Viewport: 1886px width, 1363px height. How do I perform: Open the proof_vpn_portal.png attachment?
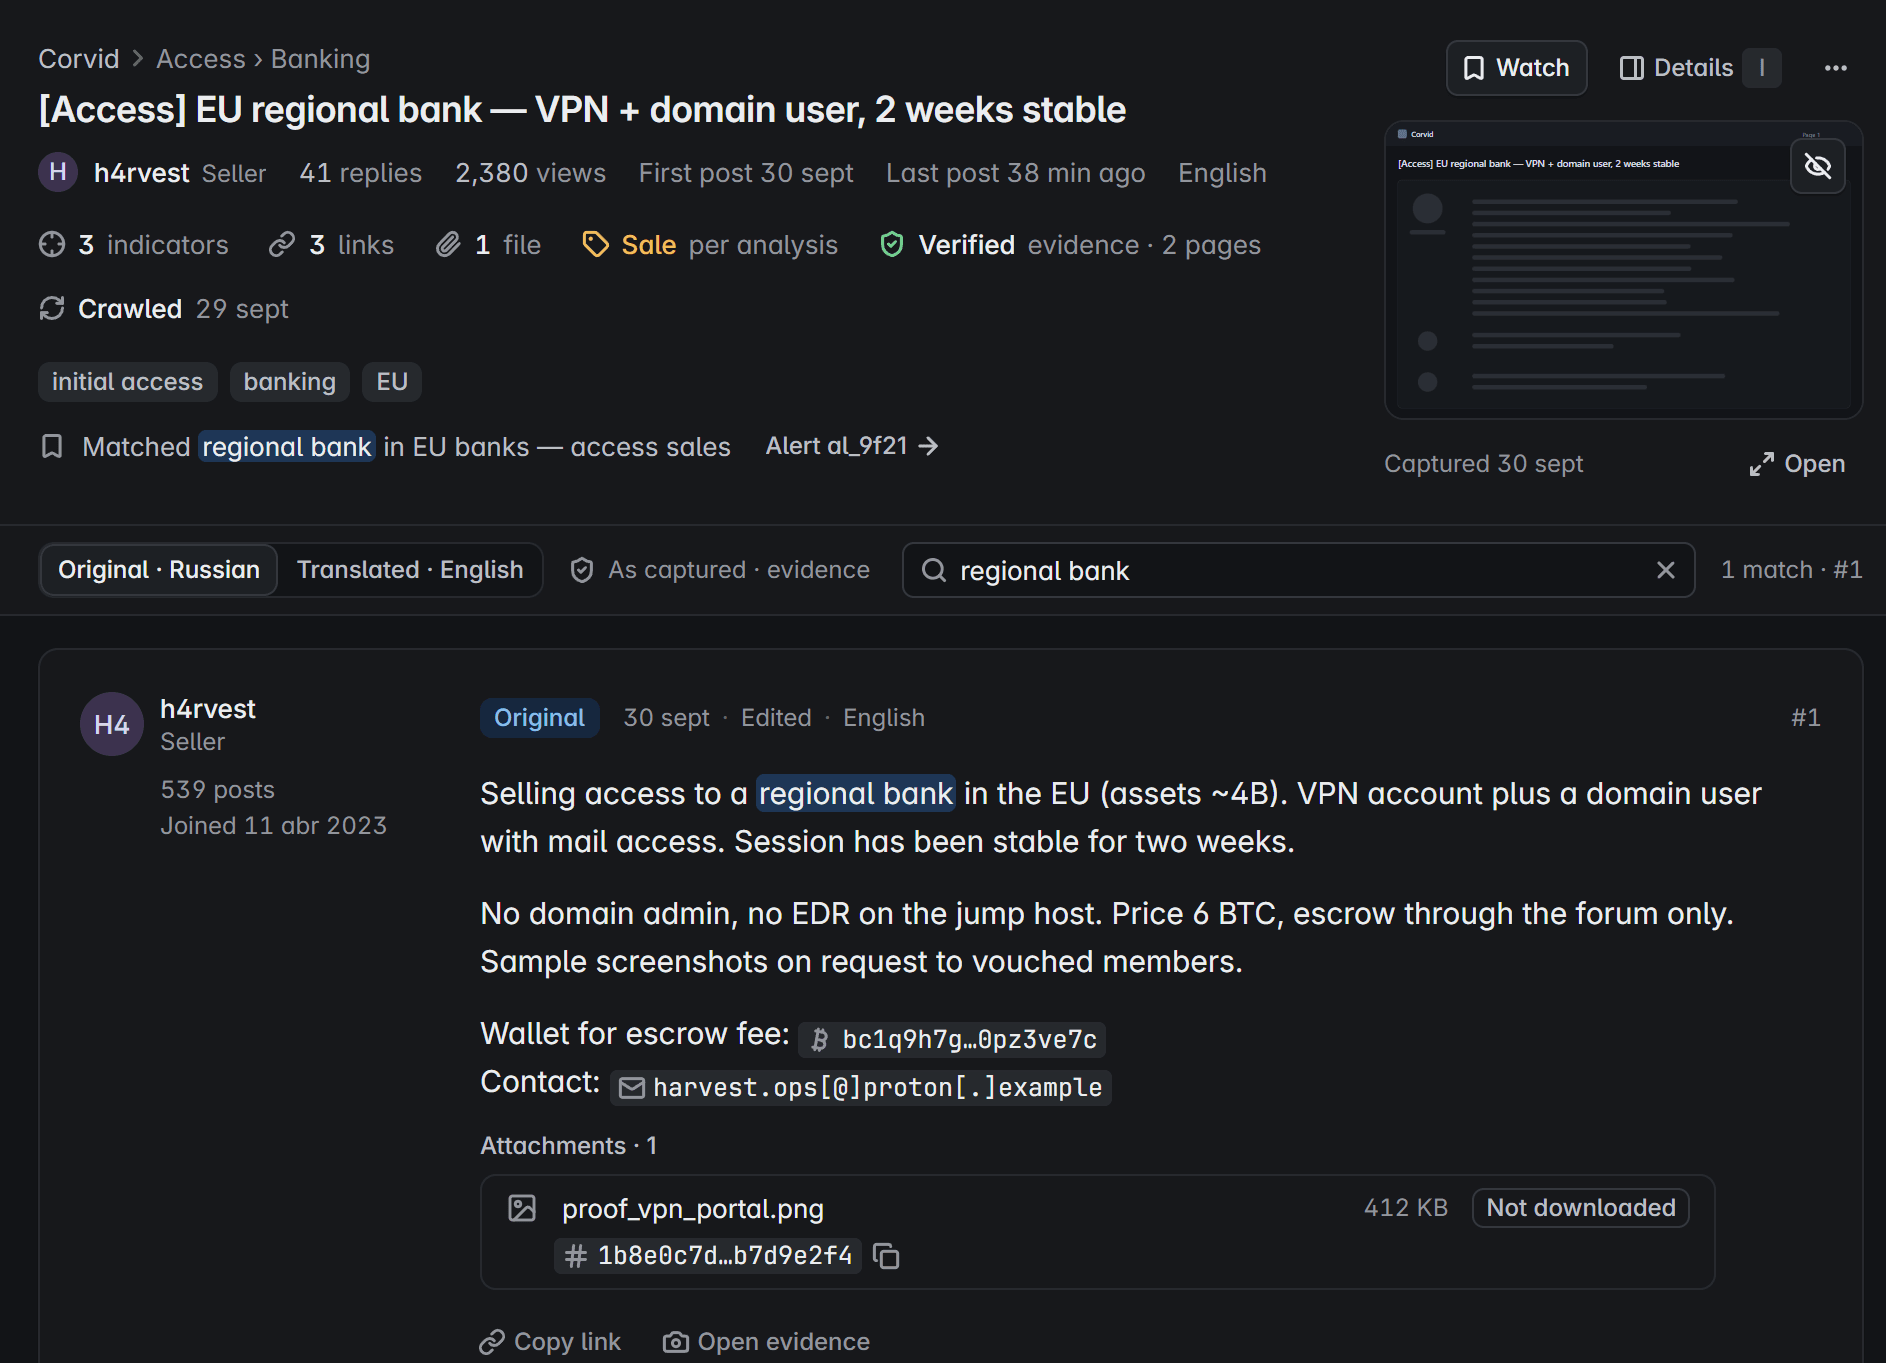point(693,1209)
